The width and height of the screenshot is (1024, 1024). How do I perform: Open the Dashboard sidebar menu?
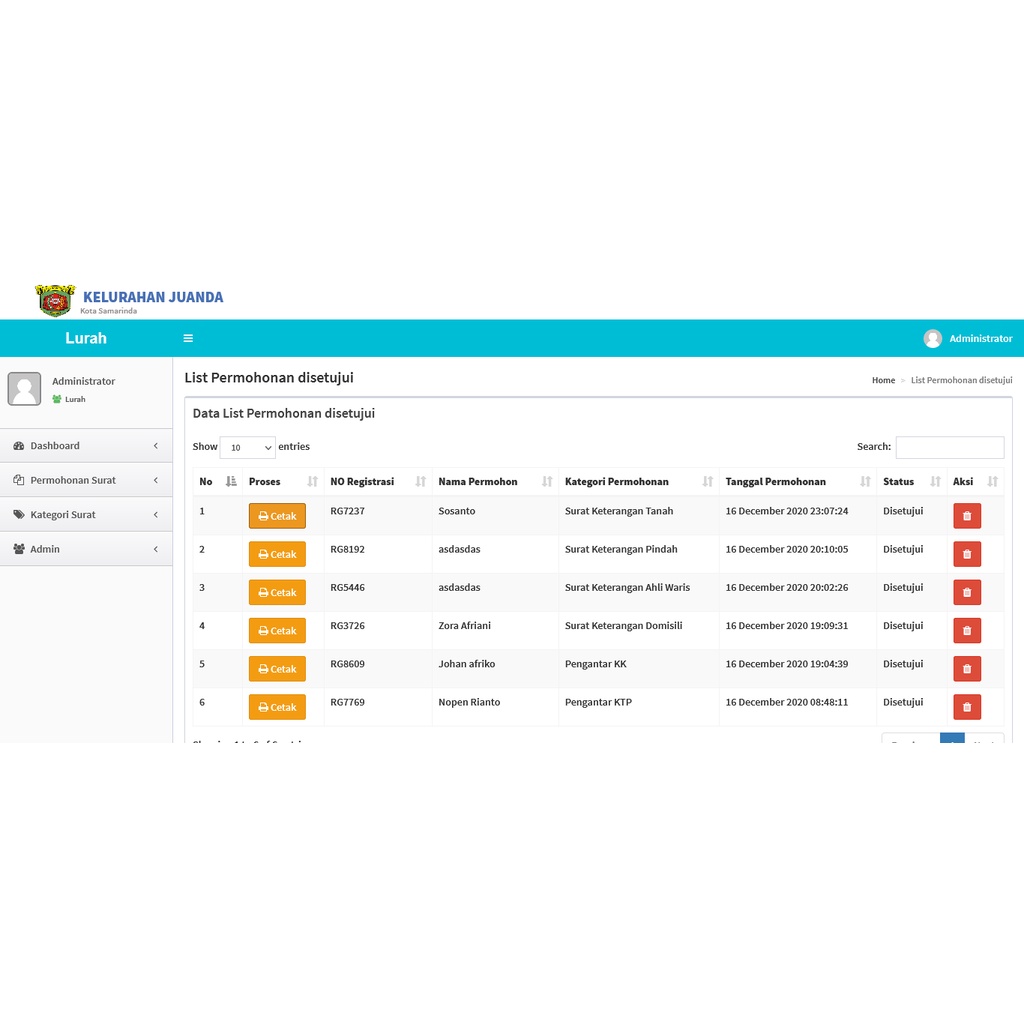(86, 445)
